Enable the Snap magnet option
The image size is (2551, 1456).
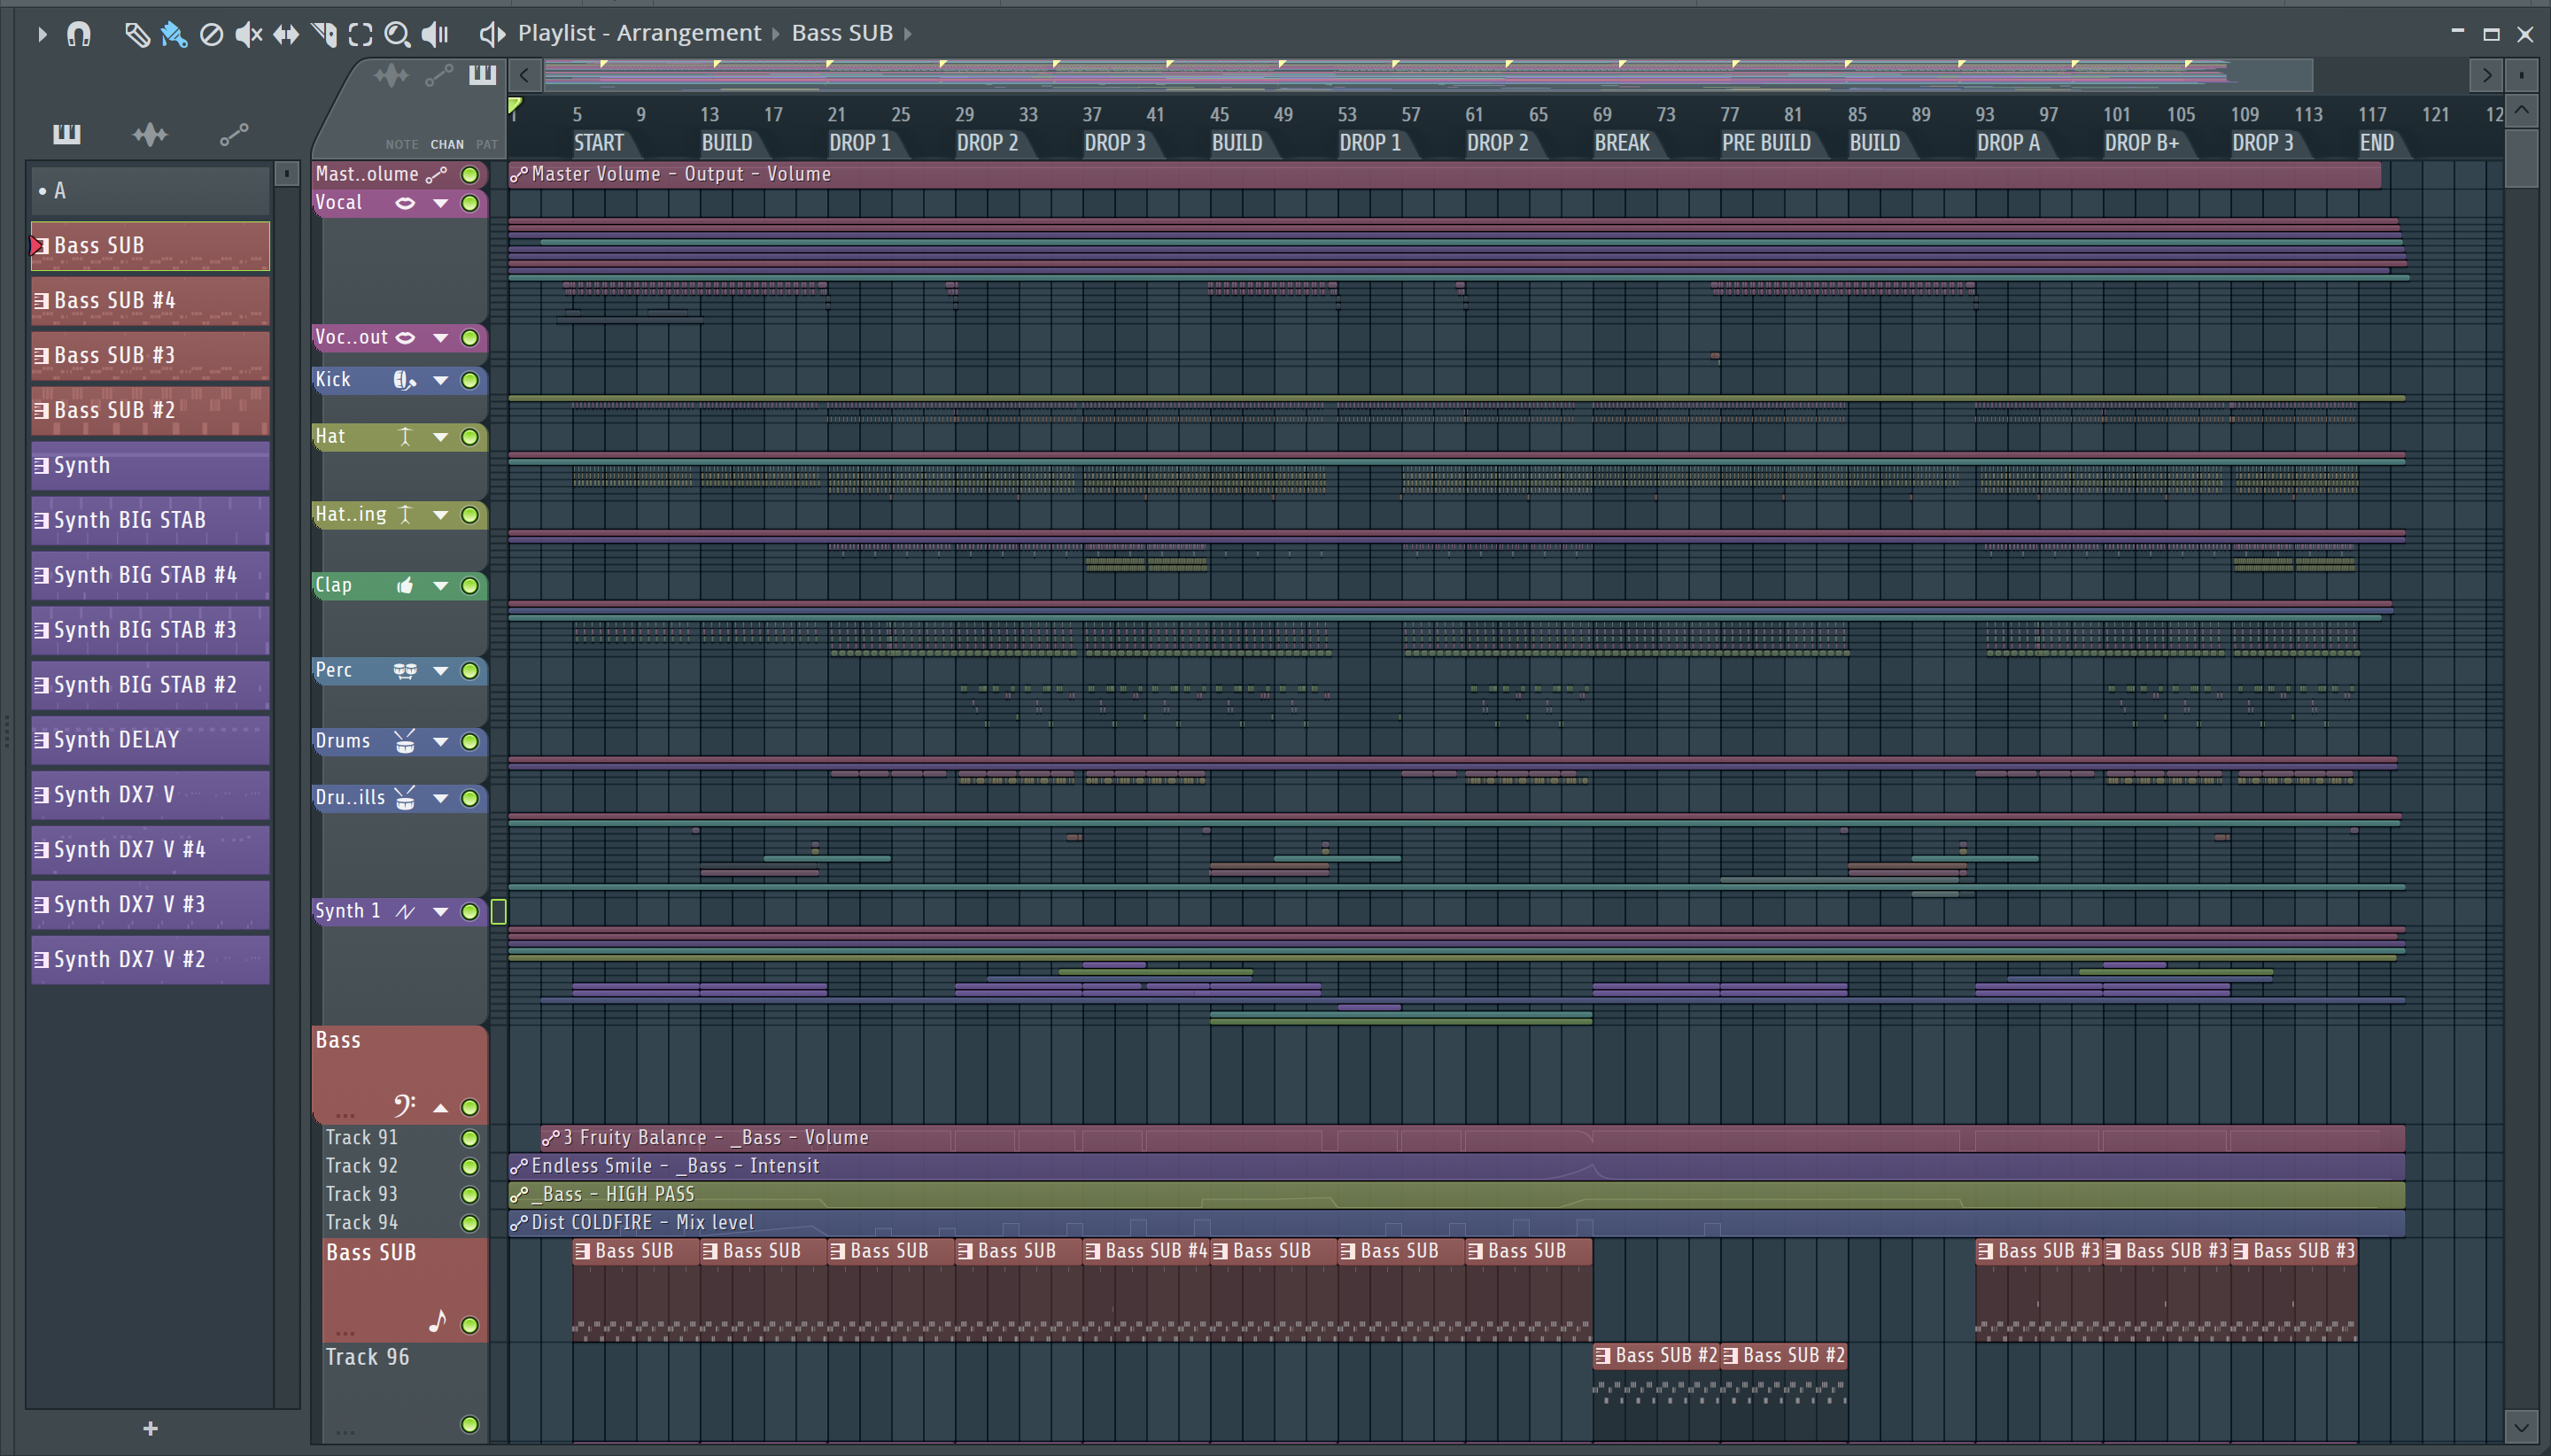point(78,34)
